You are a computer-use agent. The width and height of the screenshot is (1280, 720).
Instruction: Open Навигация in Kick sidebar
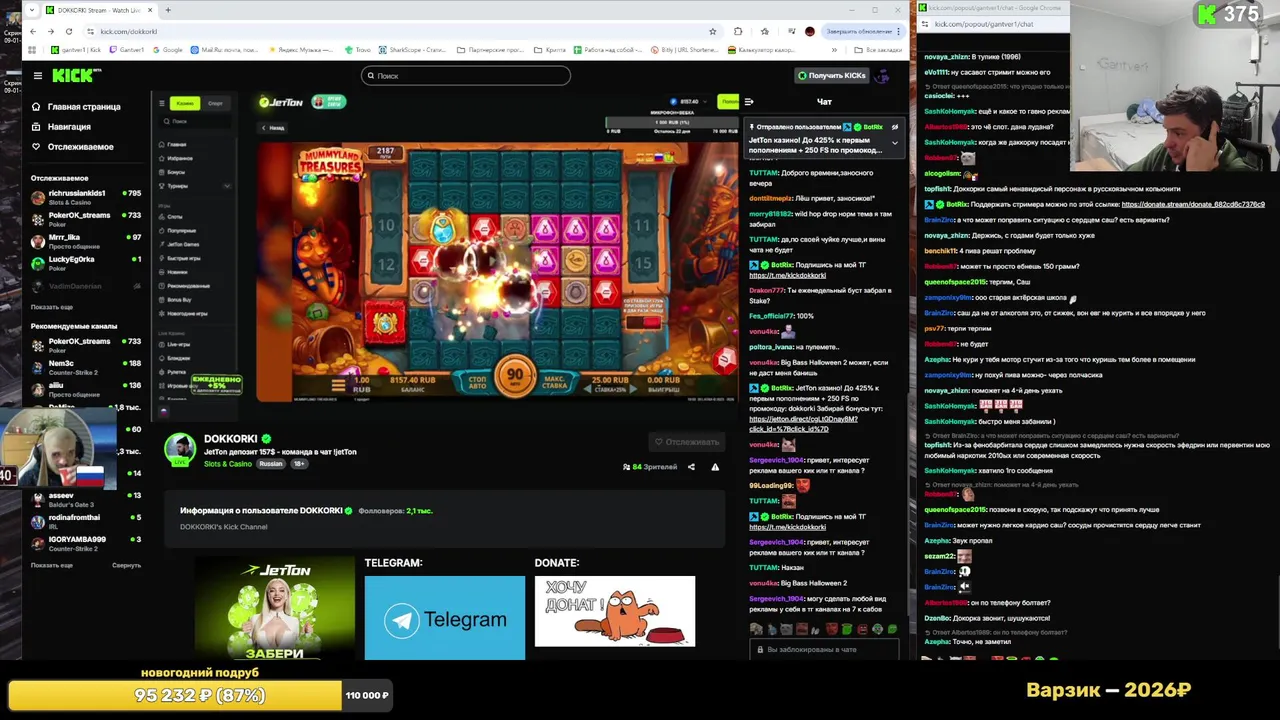pyautogui.click(x=61, y=126)
